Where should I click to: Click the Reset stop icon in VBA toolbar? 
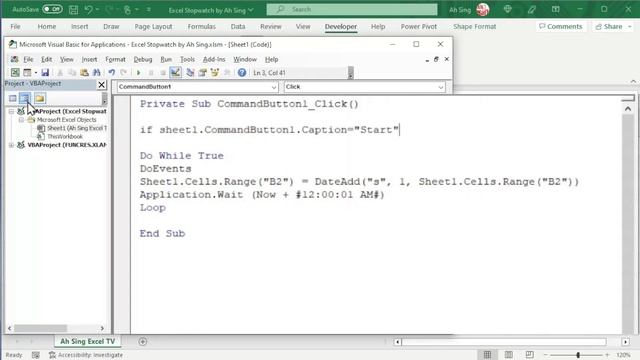point(162,73)
